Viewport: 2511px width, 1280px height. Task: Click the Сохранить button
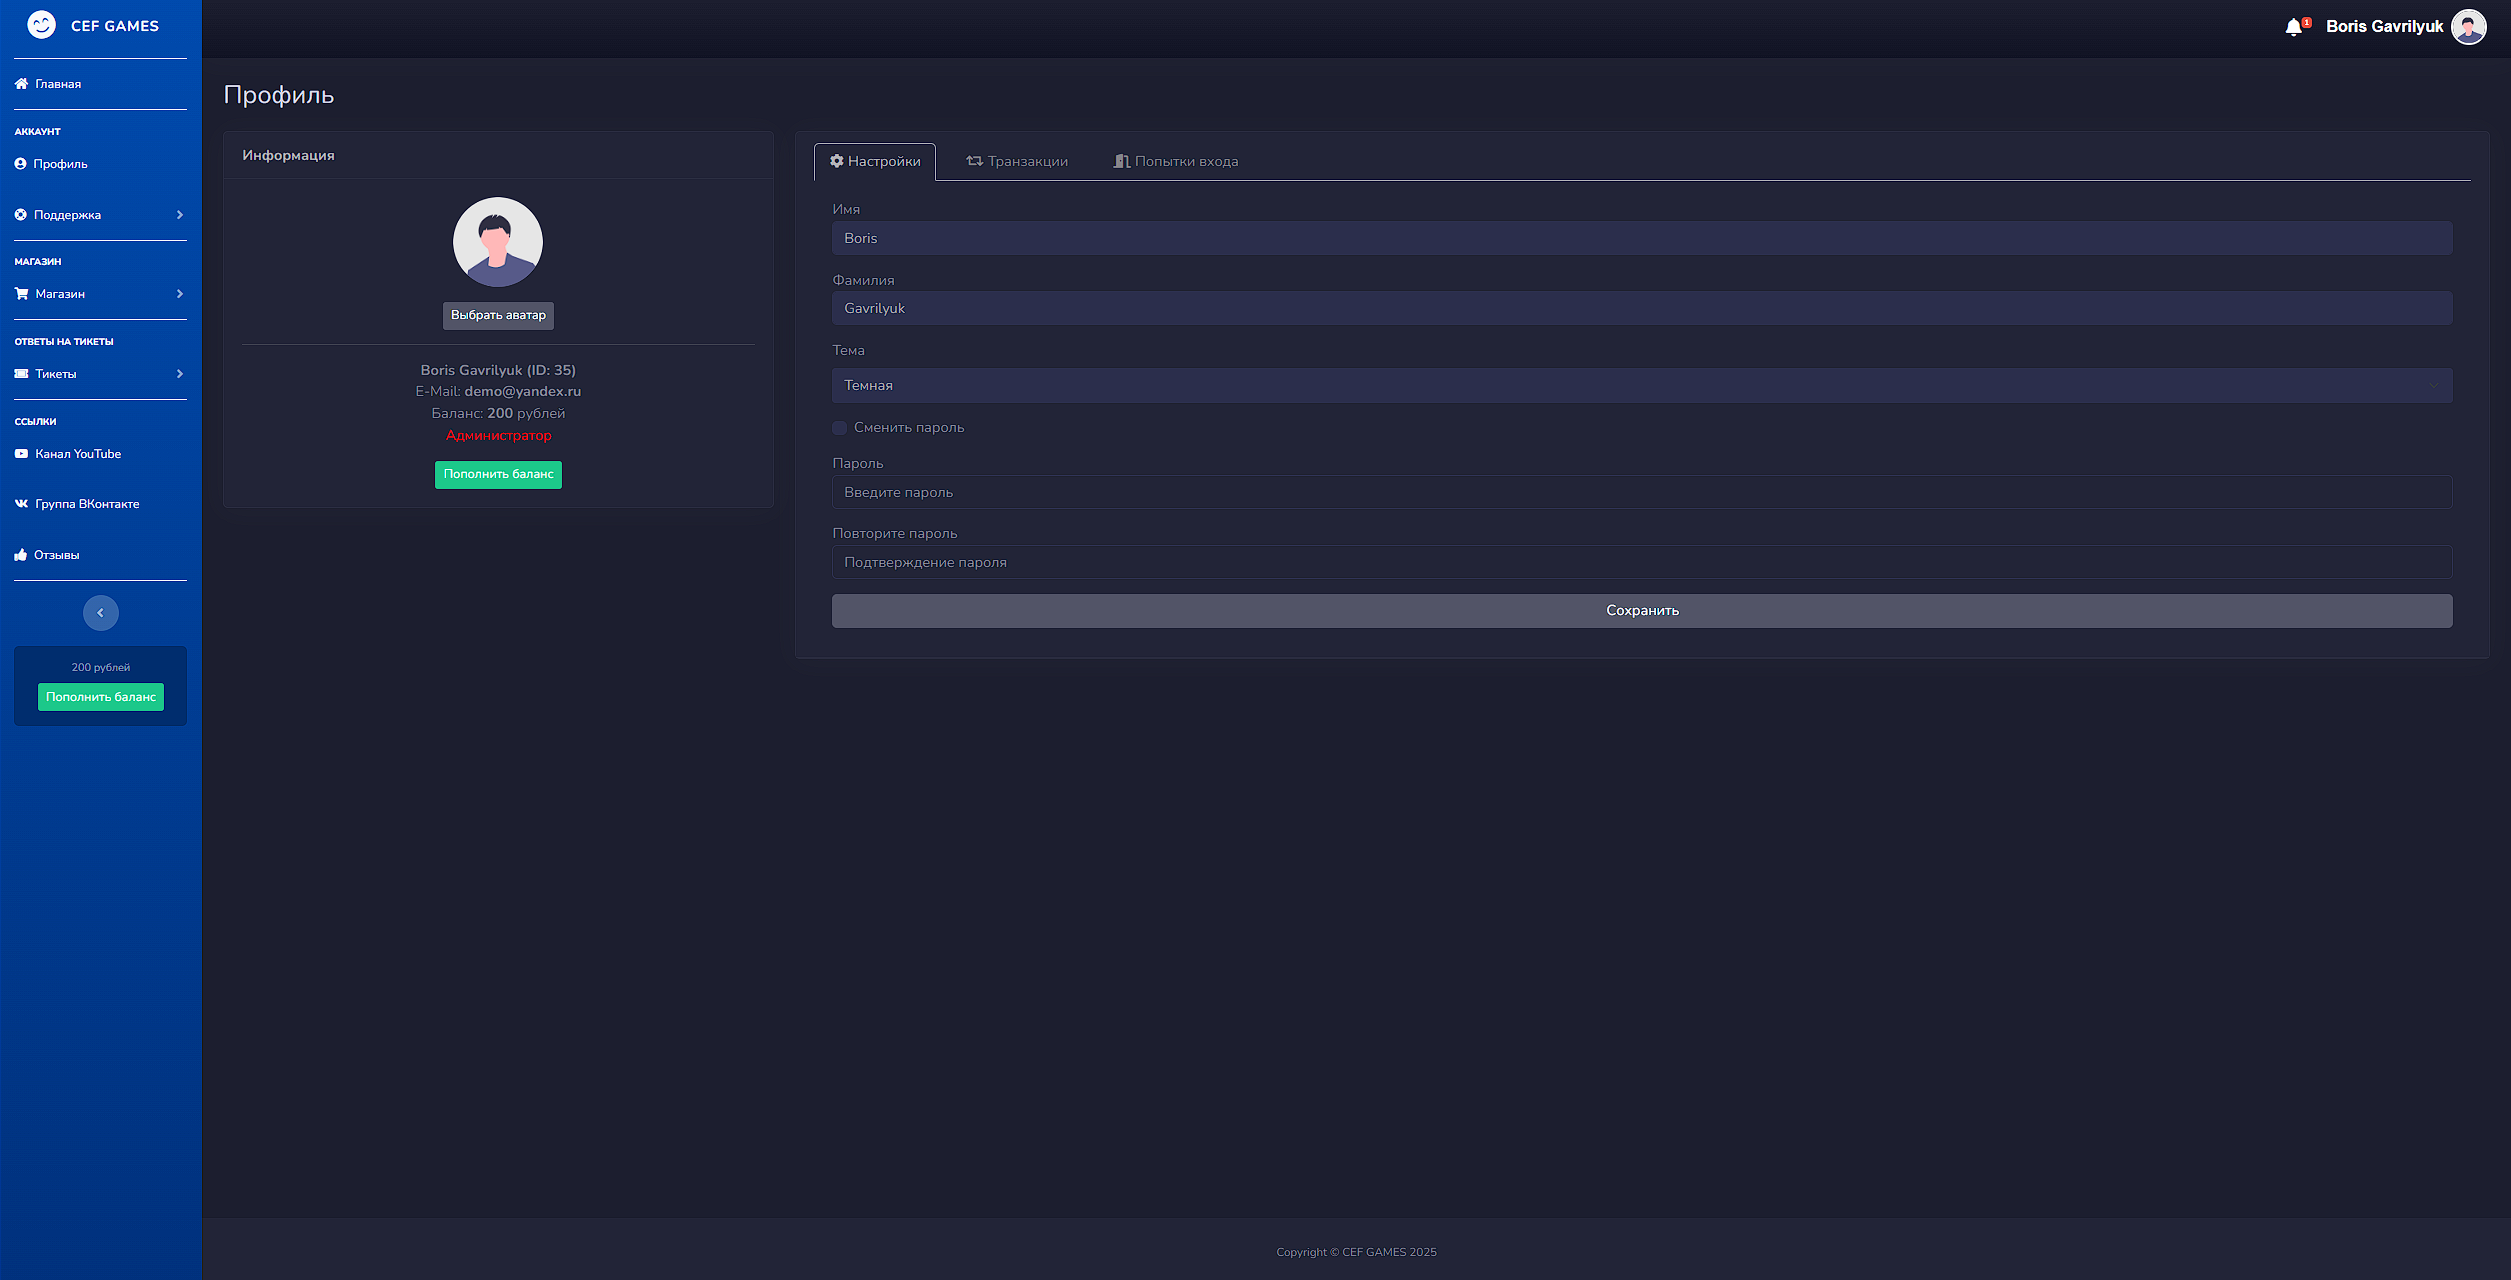click(x=1641, y=611)
